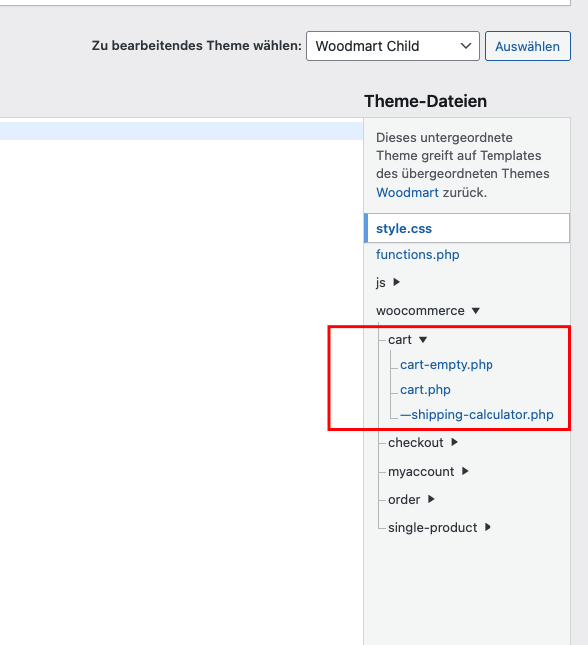The width and height of the screenshot is (588, 645).
Task: Click the highlighted line in the code editor
Action: 181,131
